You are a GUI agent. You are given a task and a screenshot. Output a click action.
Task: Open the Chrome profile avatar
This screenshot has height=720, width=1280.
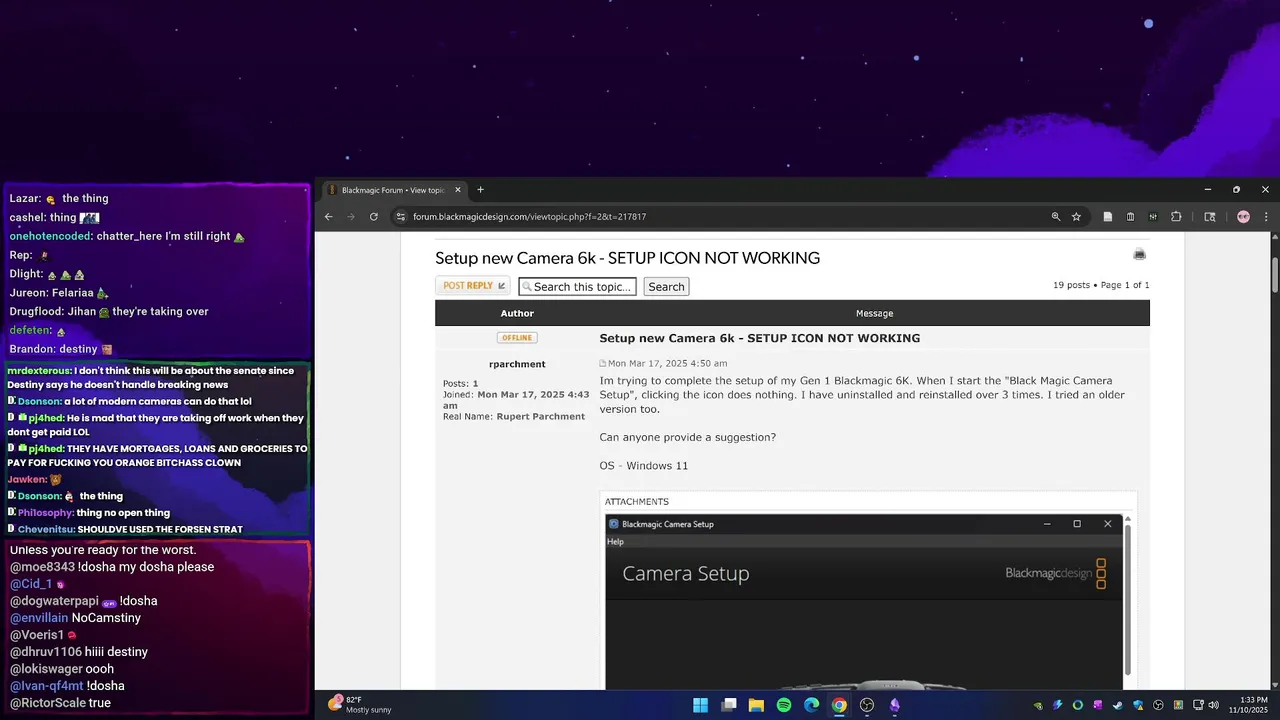coord(1243,216)
